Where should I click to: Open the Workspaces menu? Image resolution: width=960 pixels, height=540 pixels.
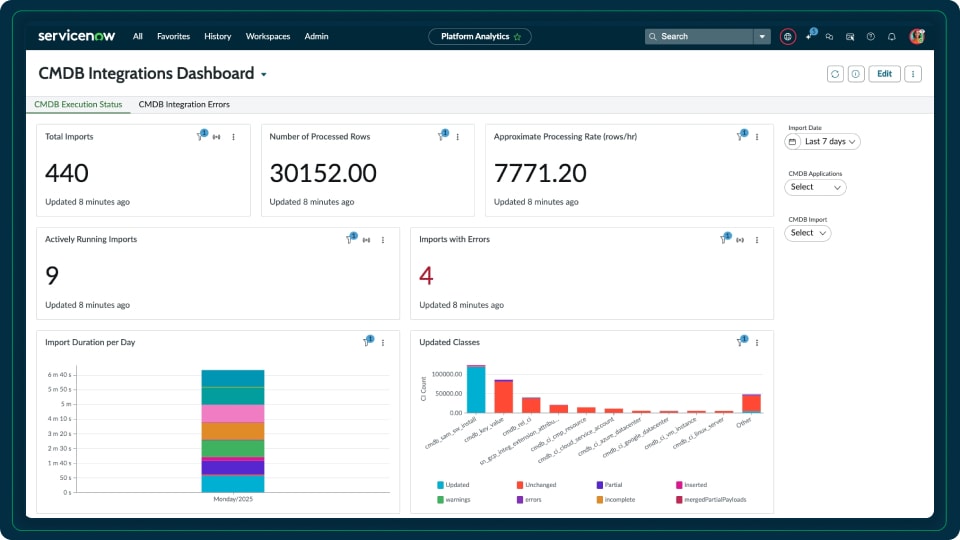point(267,37)
